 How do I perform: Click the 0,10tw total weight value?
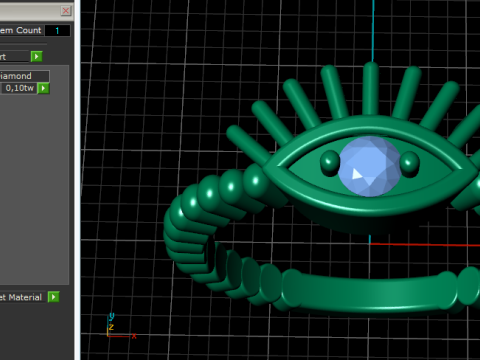point(19,88)
